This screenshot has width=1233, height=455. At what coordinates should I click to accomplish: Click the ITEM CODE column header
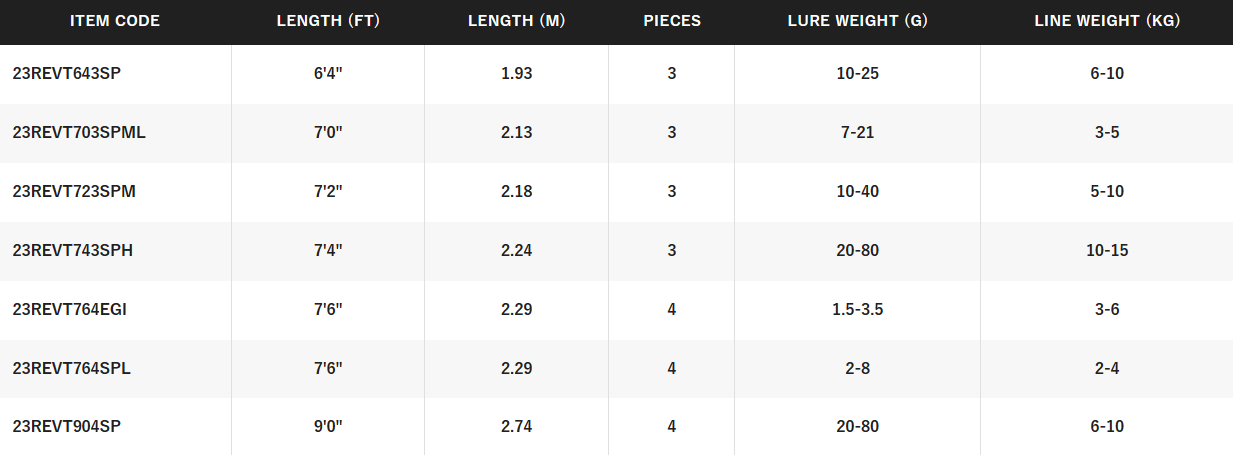point(115,21)
